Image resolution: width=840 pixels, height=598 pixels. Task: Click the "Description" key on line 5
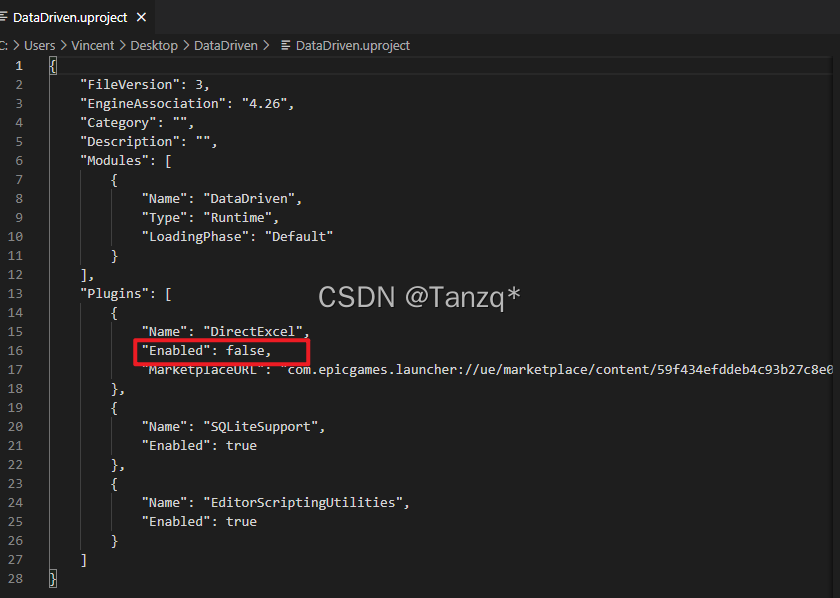coord(130,141)
